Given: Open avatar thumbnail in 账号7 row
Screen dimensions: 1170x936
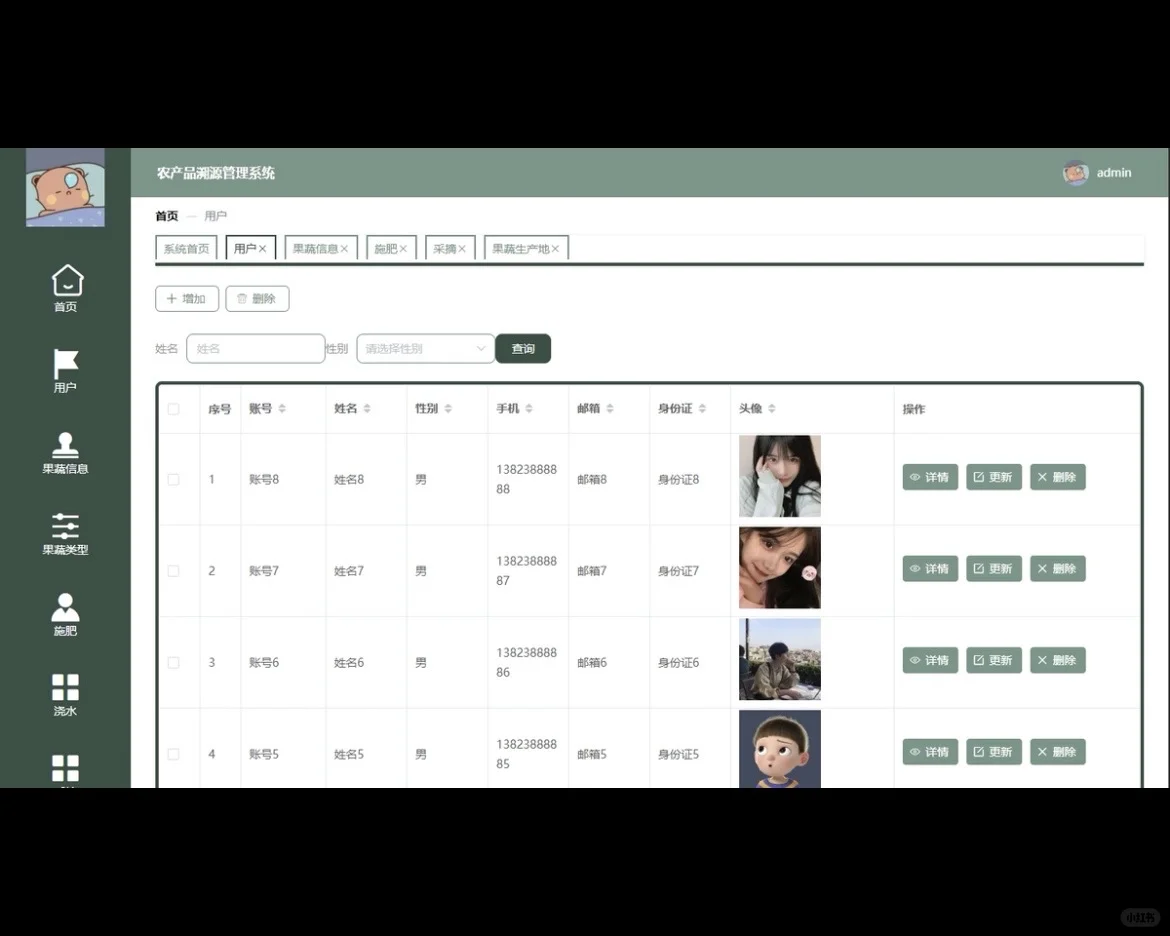Looking at the screenshot, I should [780, 568].
